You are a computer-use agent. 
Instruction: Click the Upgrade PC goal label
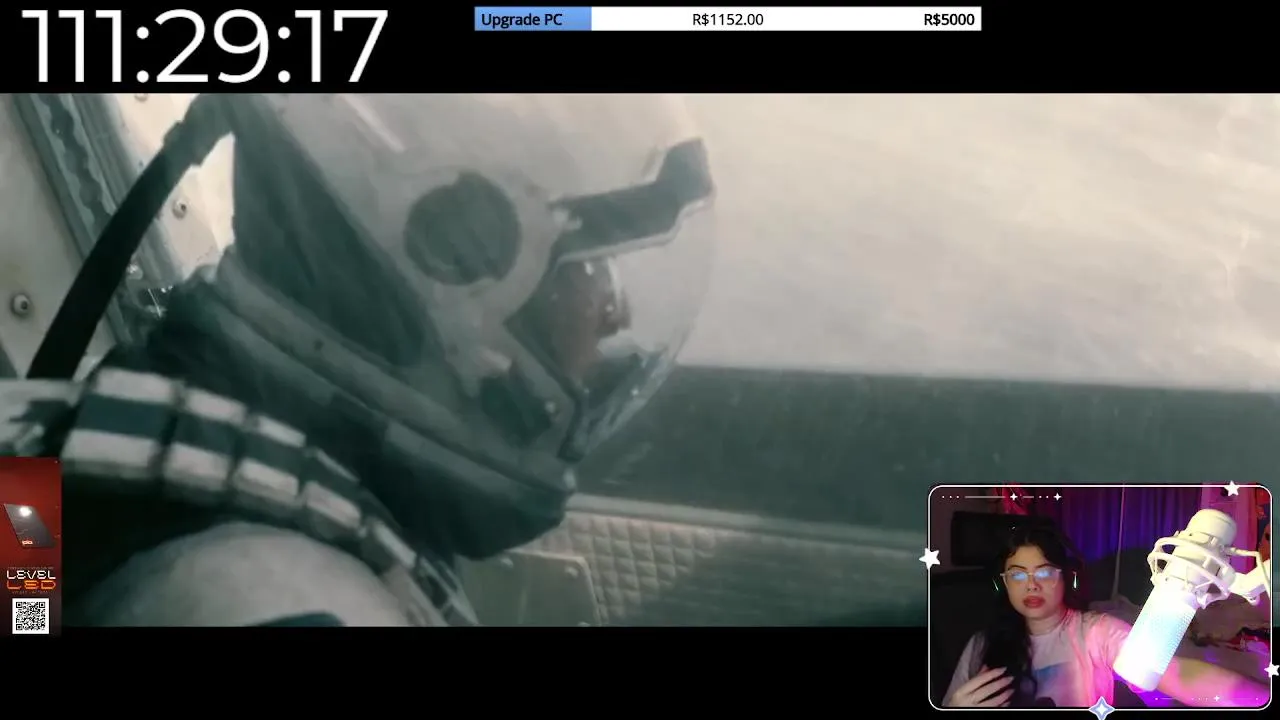pos(521,19)
